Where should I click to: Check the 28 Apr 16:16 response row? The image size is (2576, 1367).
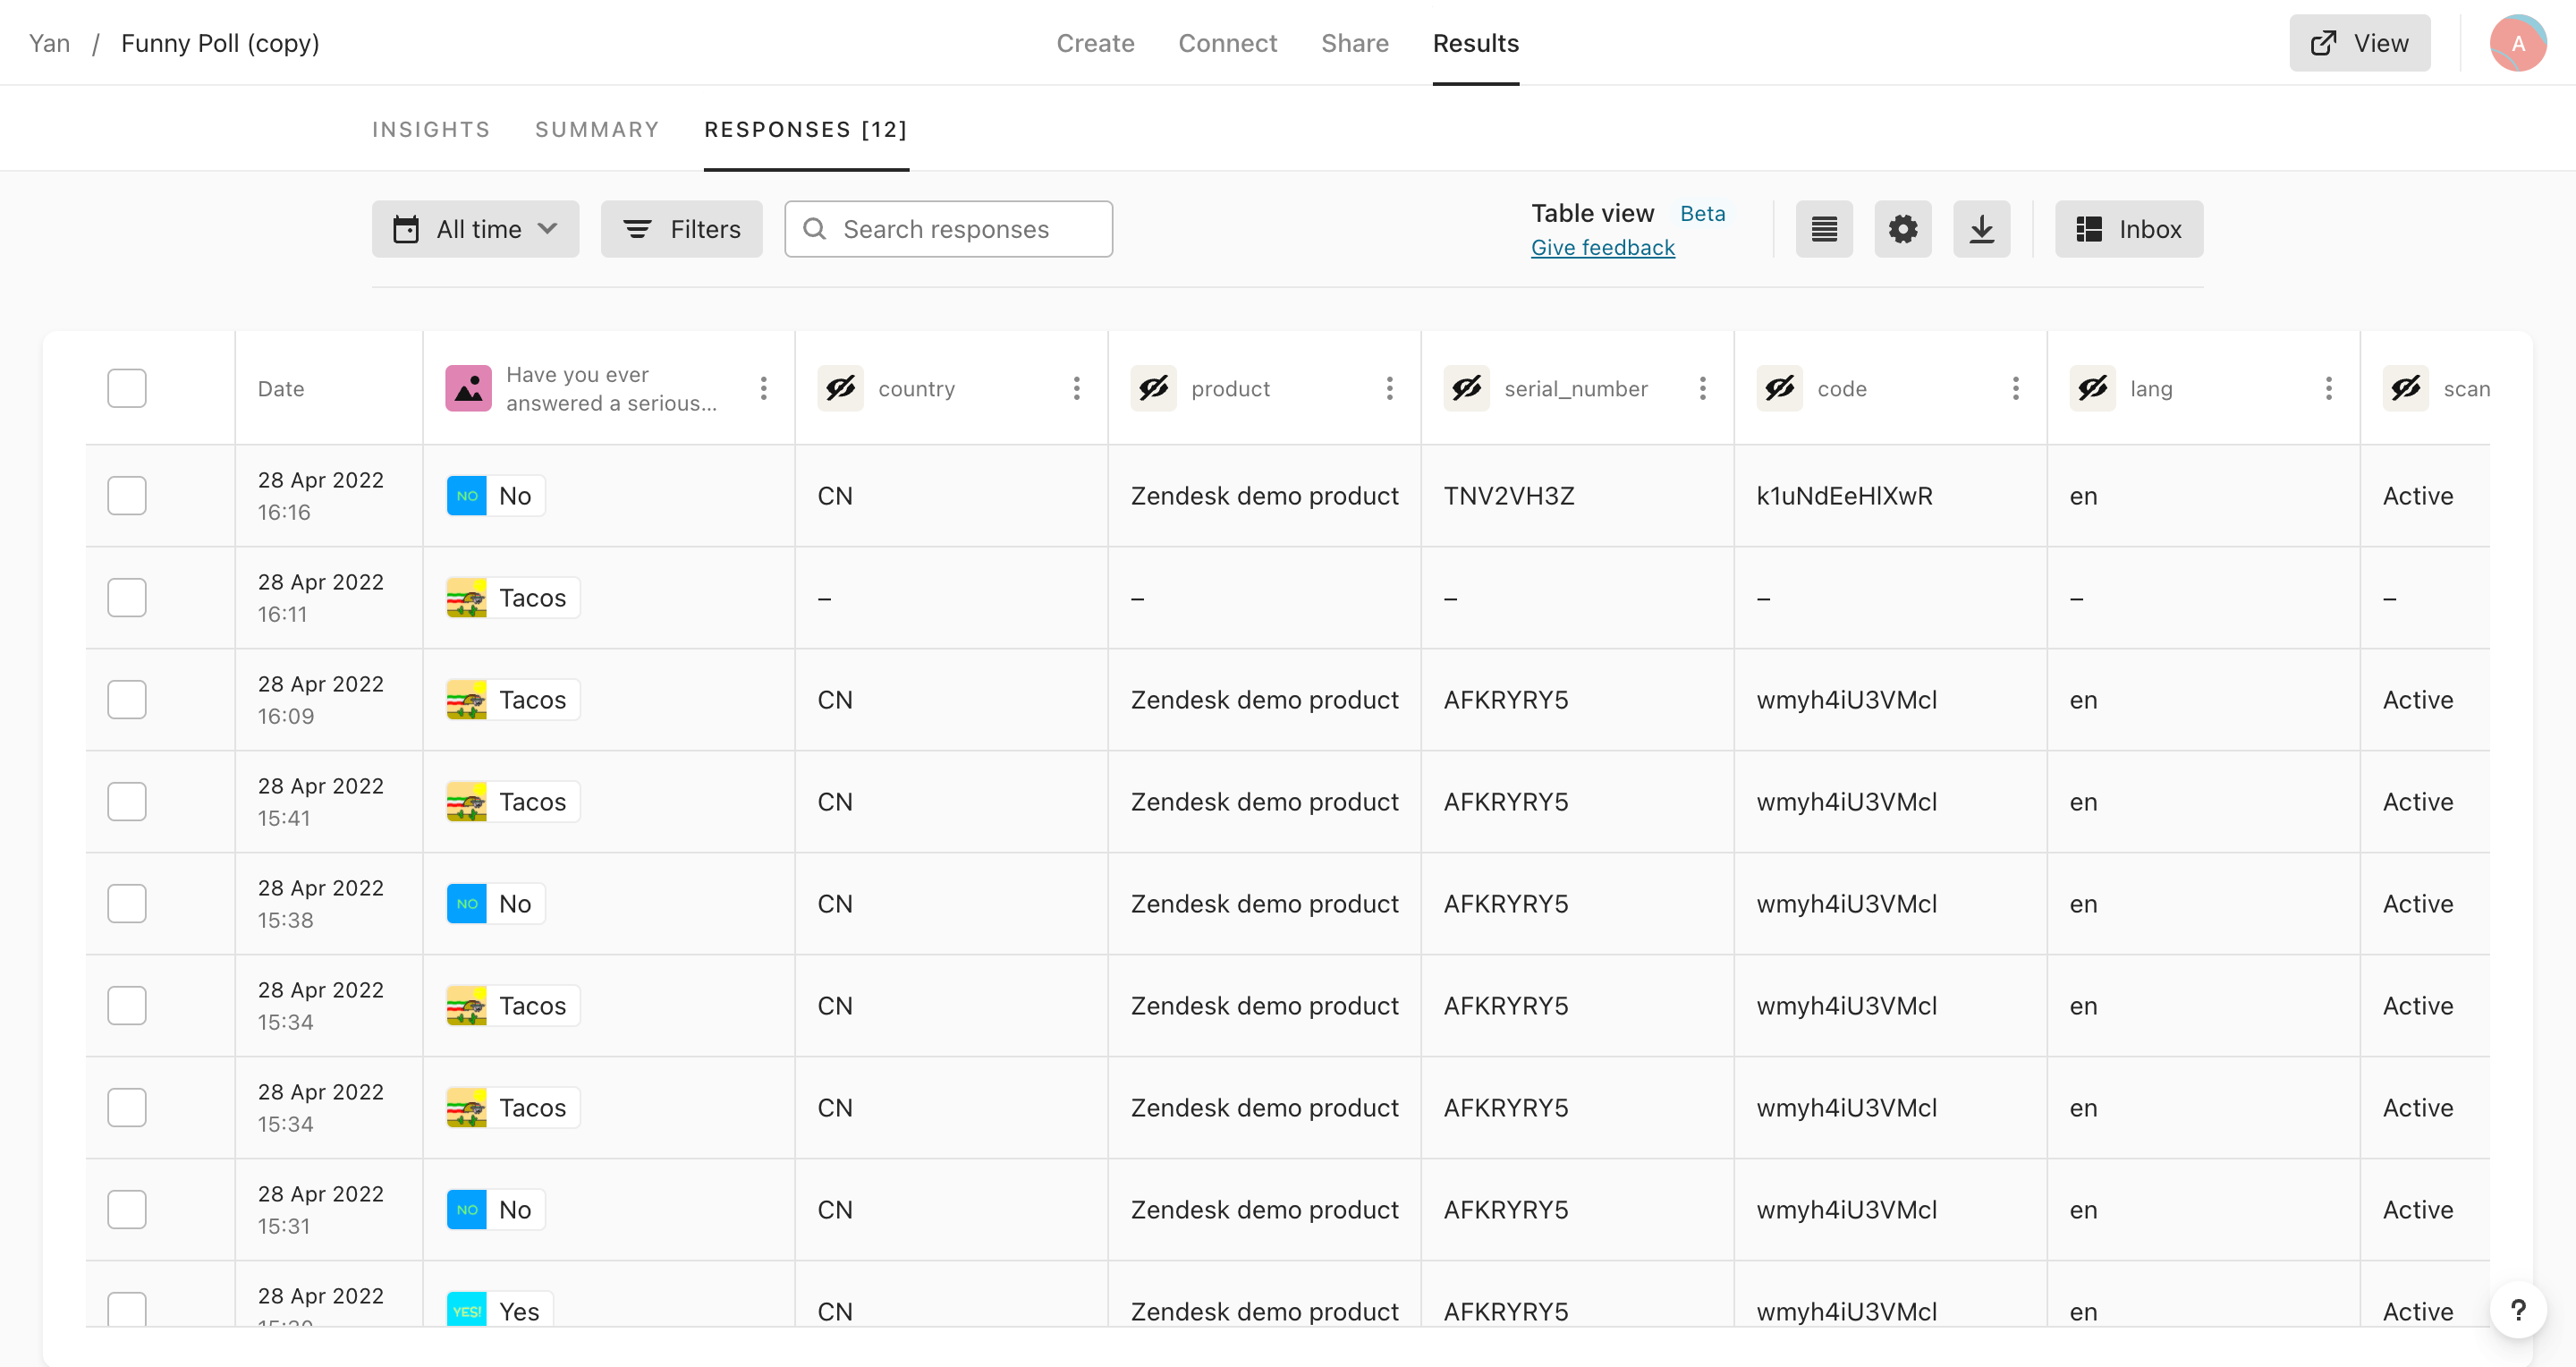coord(126,495)
